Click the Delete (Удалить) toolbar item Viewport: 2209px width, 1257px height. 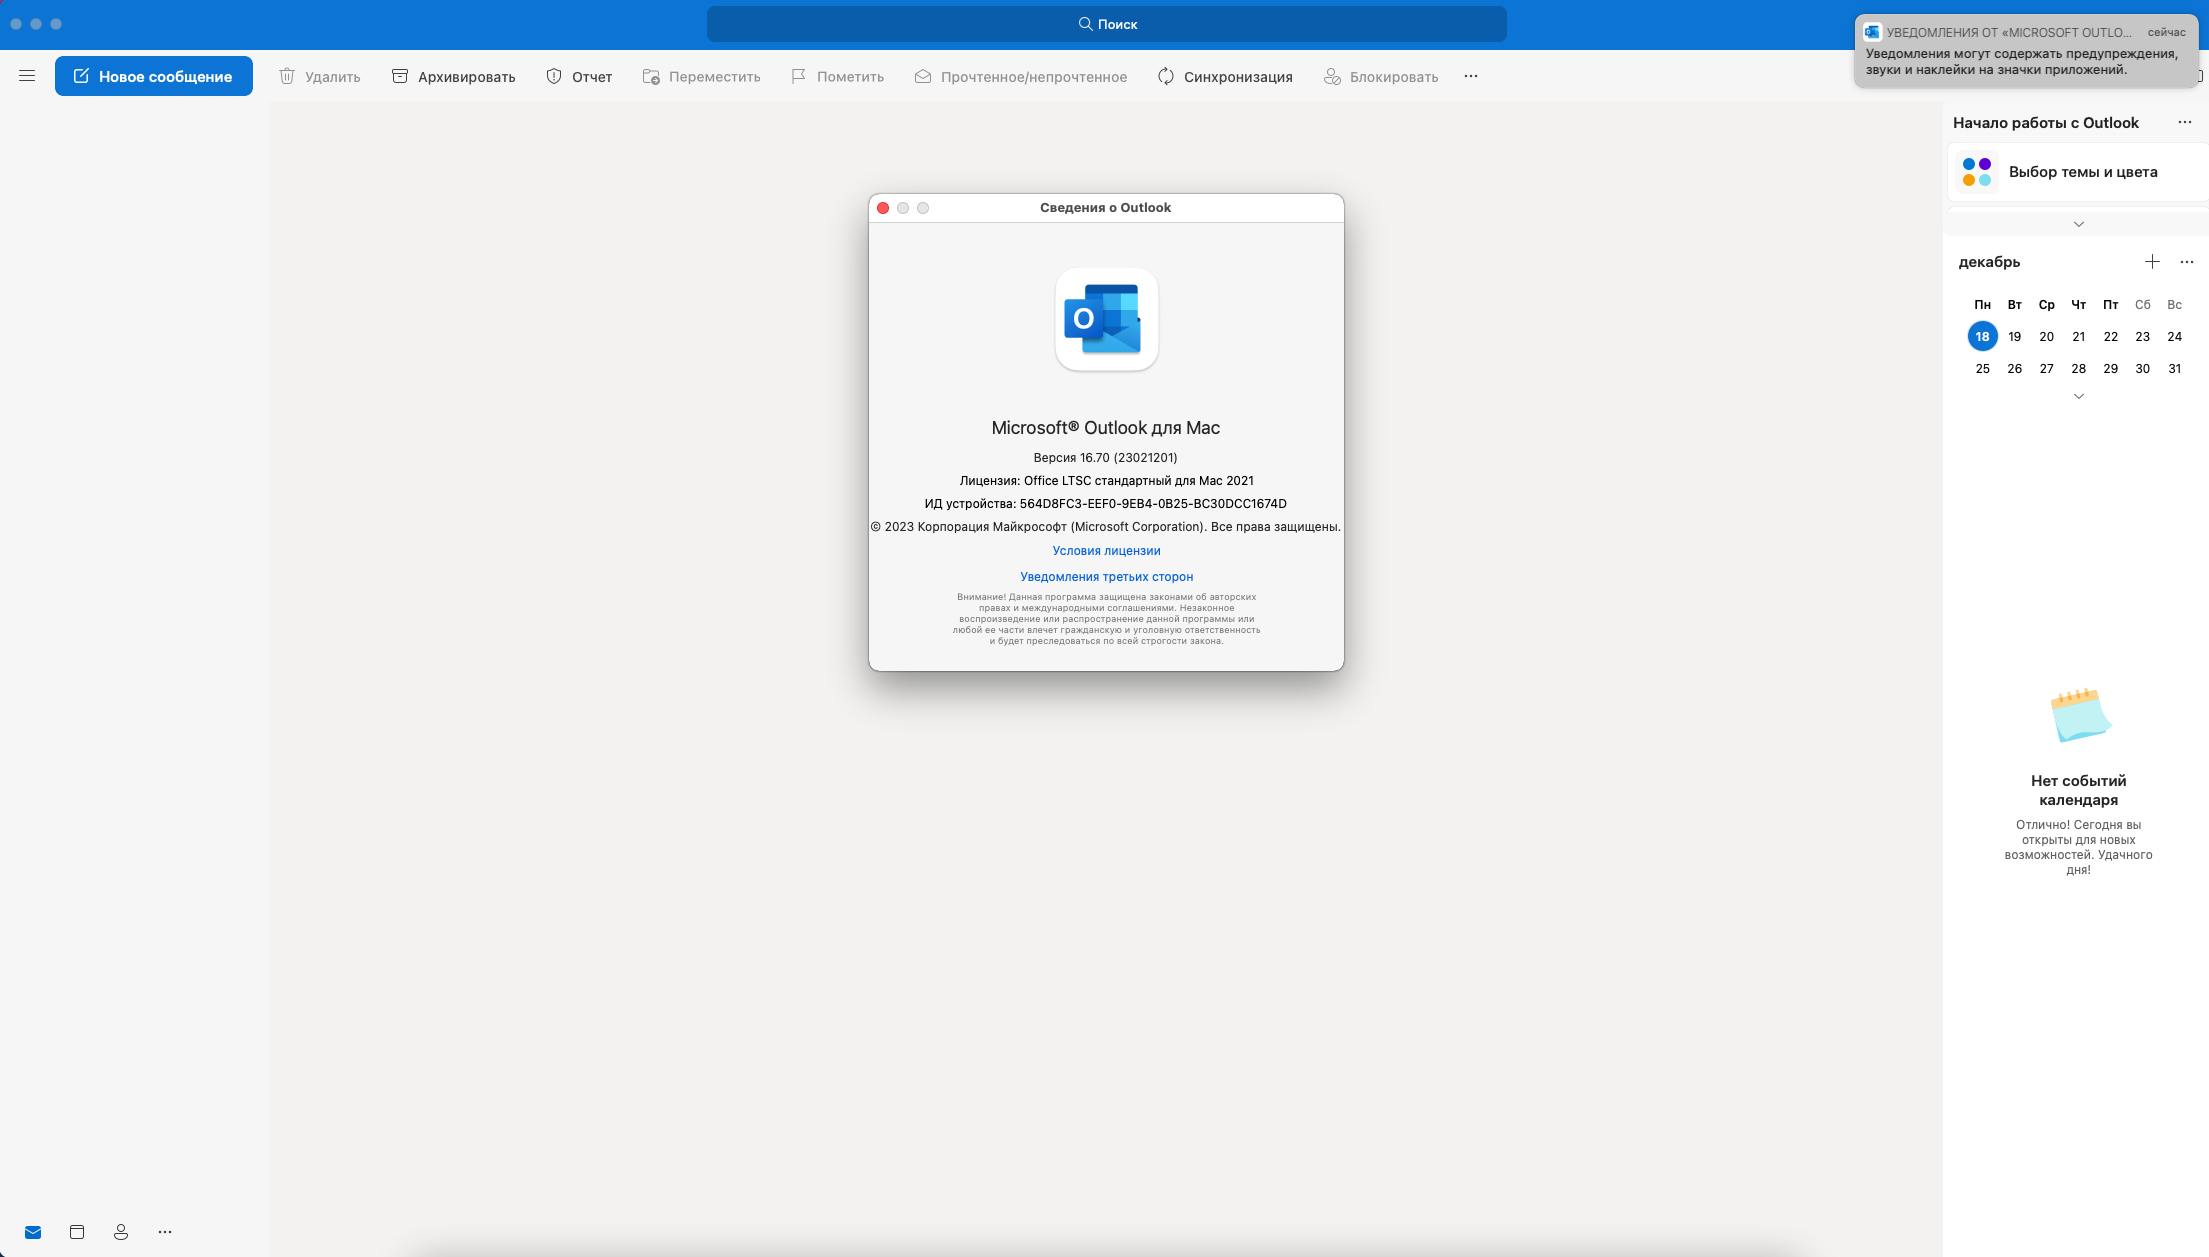[x=319, y=76]
